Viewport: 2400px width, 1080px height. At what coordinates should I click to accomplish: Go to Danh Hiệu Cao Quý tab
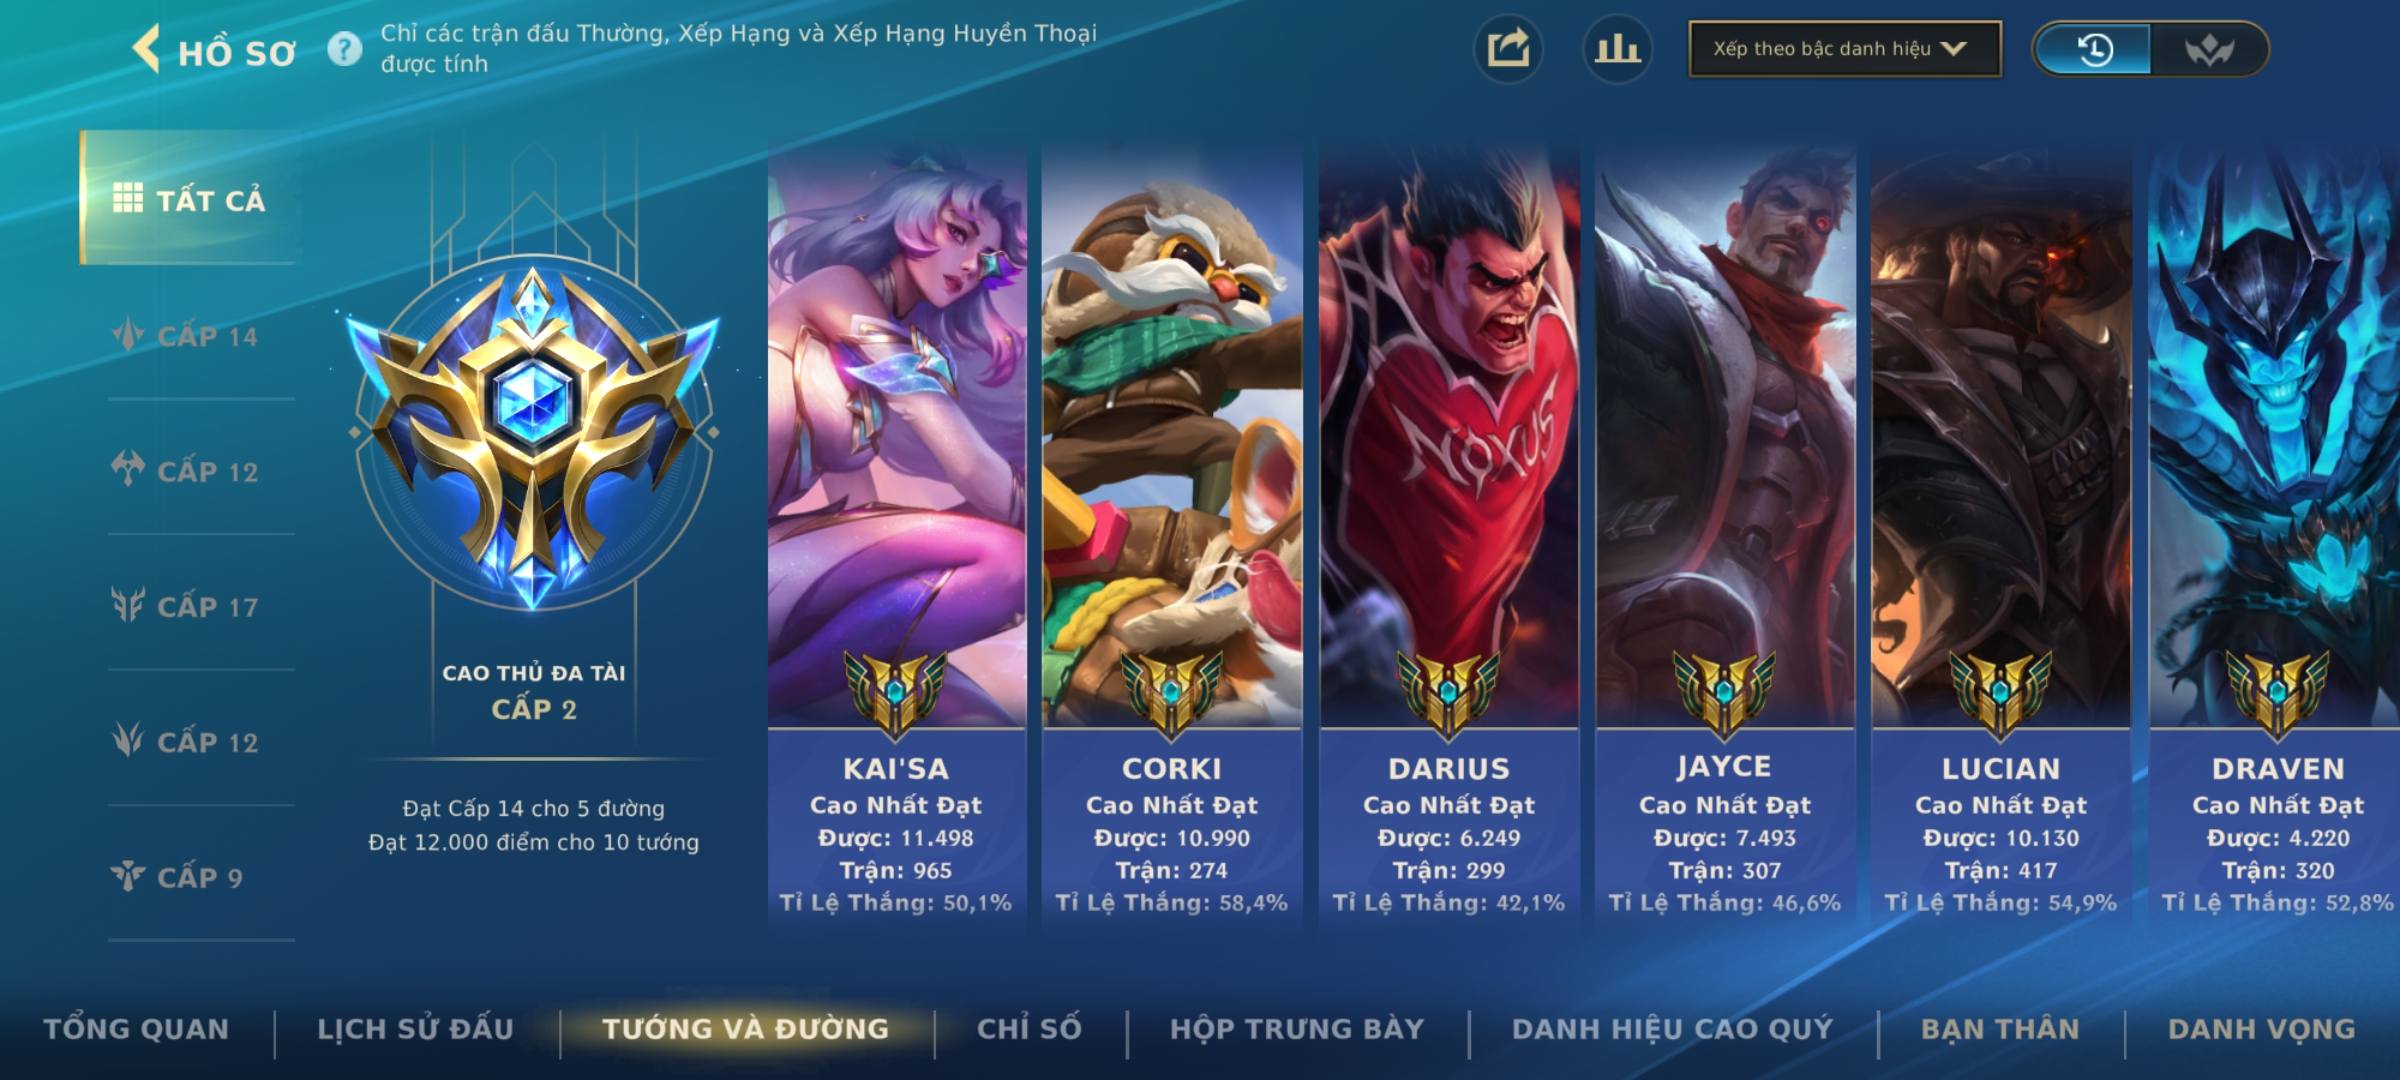click(1672, 1029)
